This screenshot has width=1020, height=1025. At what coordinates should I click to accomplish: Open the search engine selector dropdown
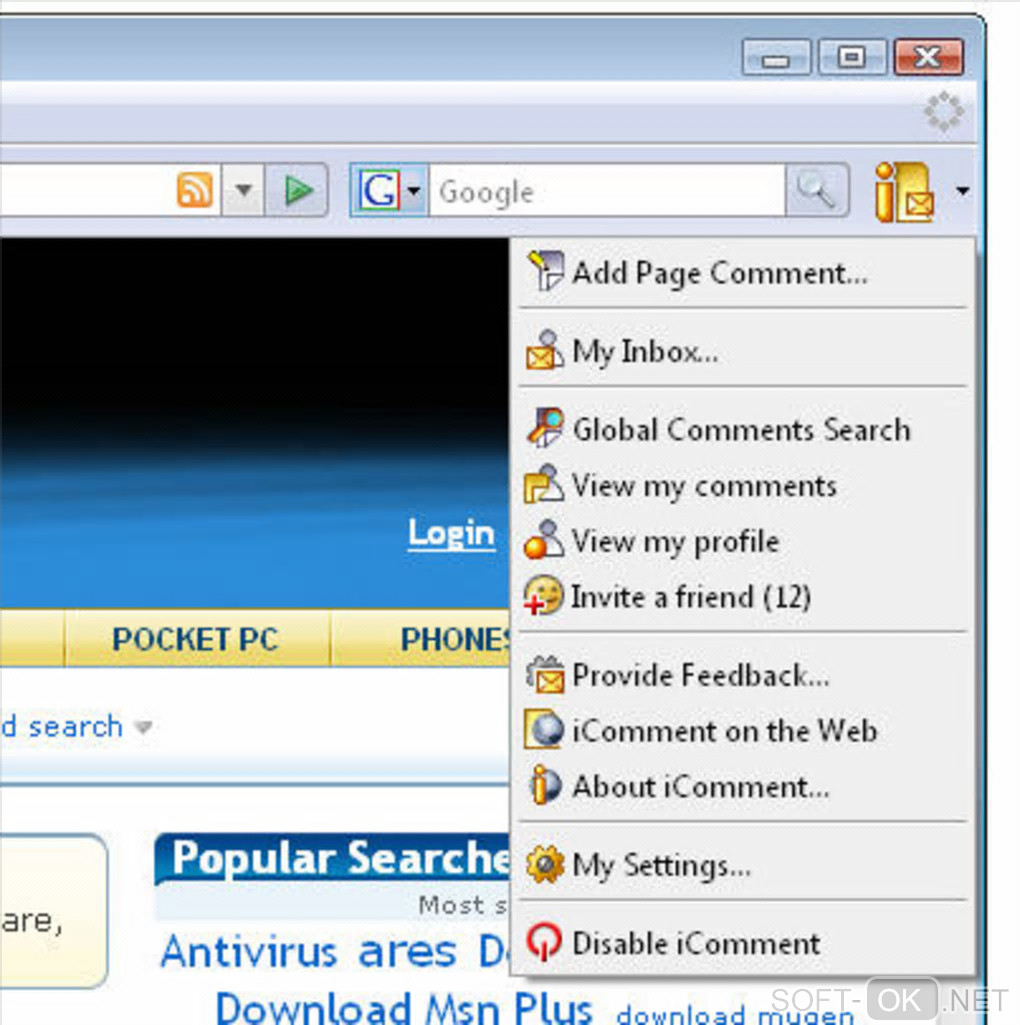pos(414,191)
